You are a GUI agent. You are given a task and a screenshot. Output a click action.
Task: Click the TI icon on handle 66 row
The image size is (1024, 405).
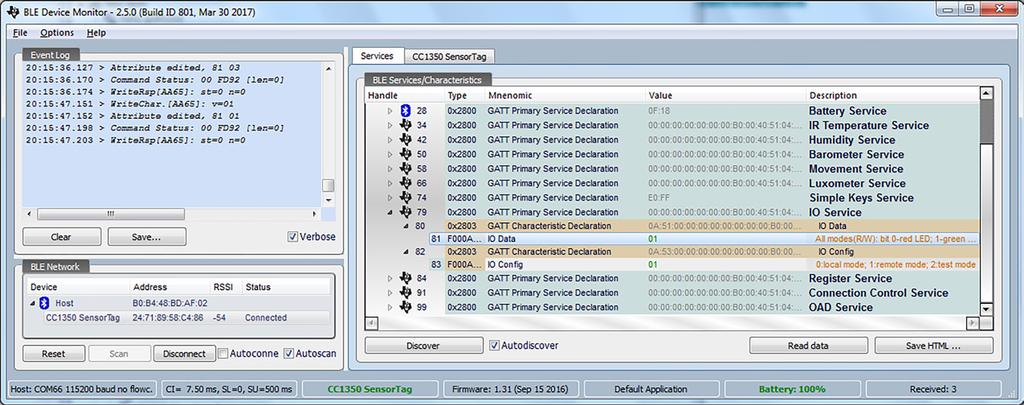406,183
